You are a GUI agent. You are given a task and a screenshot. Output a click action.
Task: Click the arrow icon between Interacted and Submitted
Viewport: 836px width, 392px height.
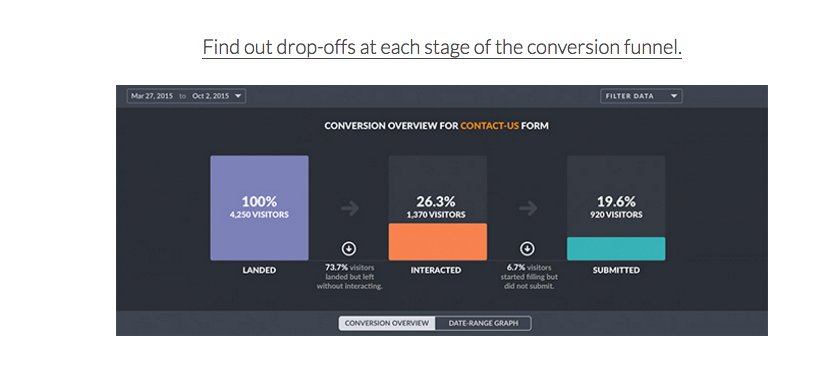(528, 208)
